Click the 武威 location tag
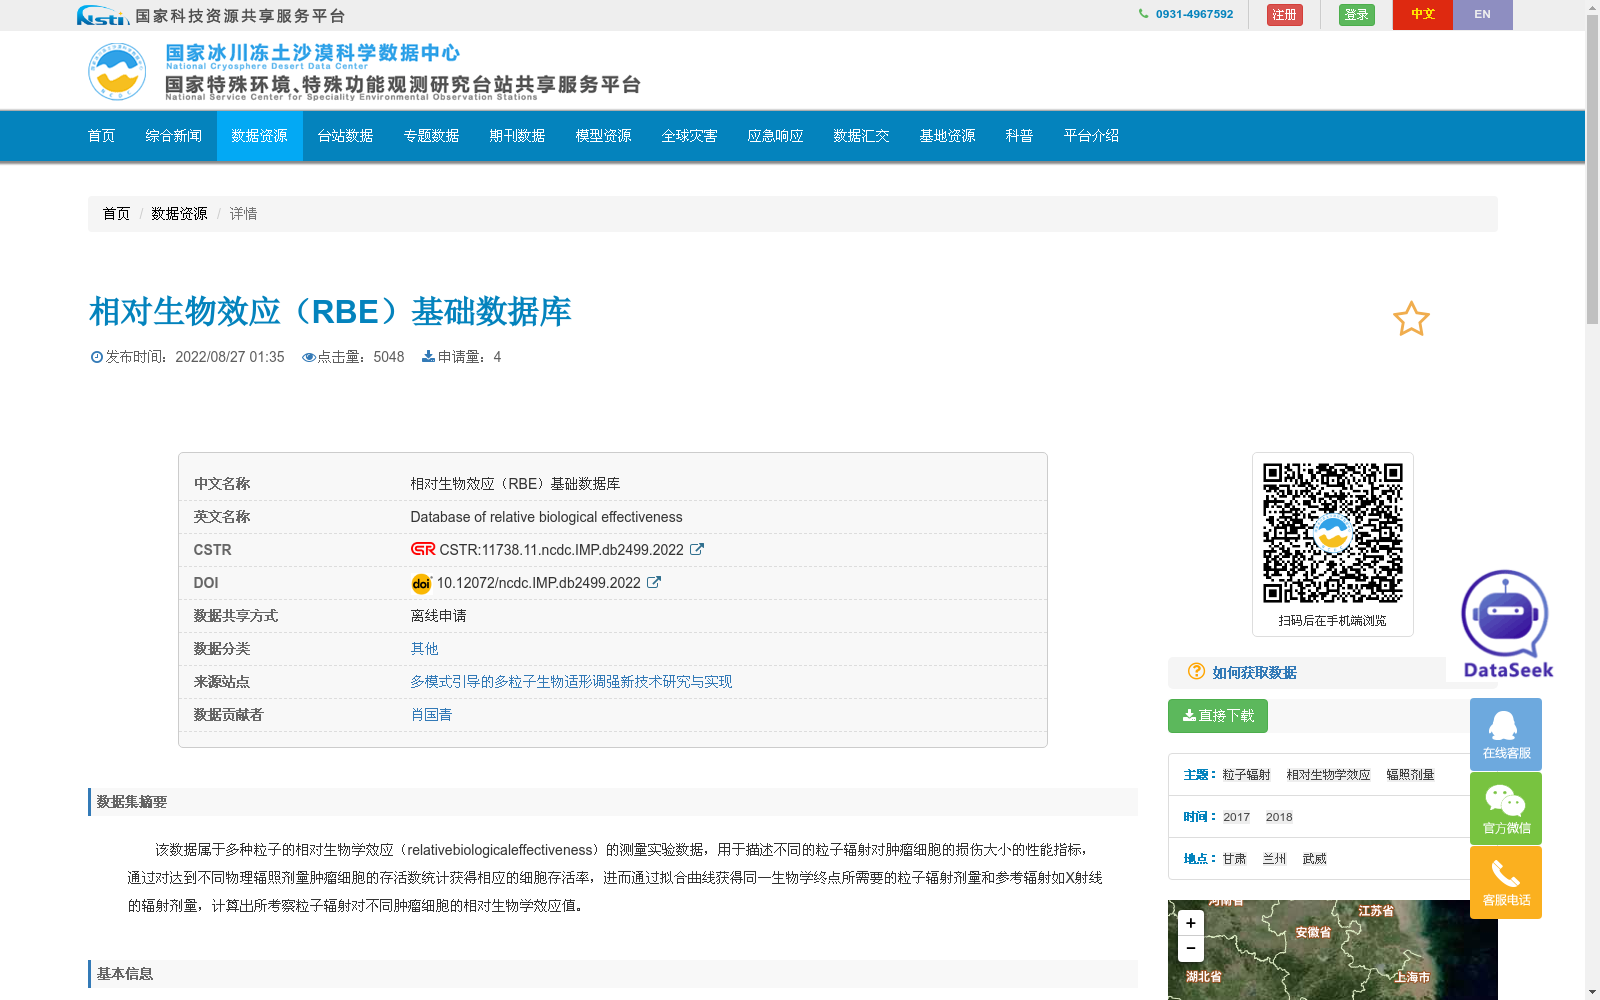 click(x=1314, y=859)
